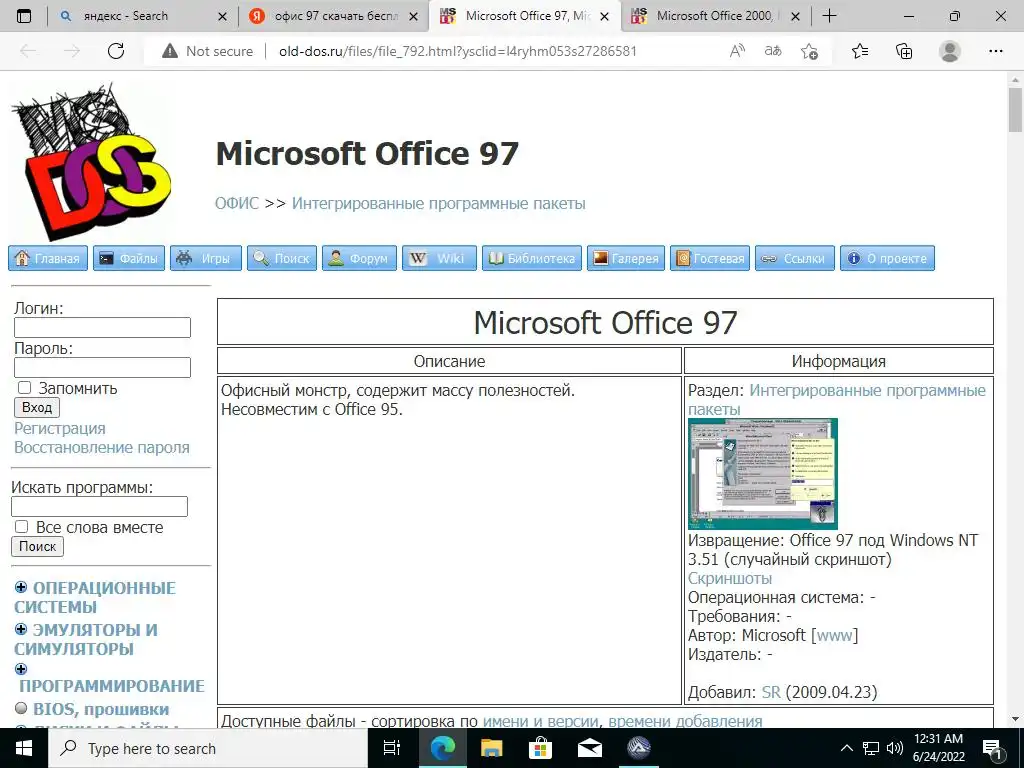Image resolution: width=1024 pixels, height=768 pixels.
Task: Show hidden tray icons chevron
Action: (846, 748)
